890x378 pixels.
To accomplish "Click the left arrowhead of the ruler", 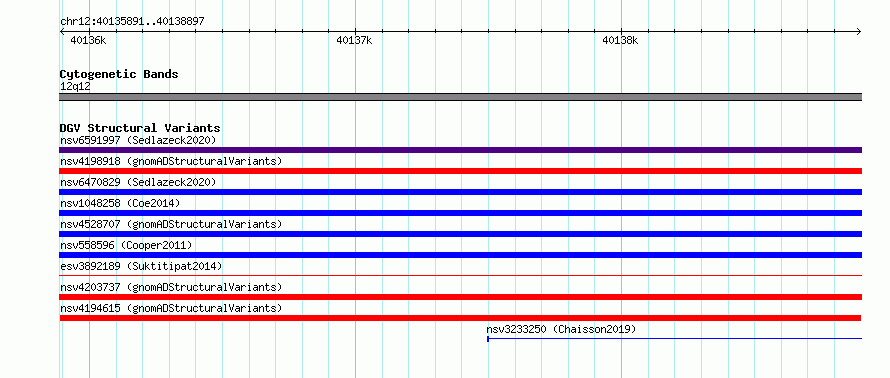I will coord(62,31).
